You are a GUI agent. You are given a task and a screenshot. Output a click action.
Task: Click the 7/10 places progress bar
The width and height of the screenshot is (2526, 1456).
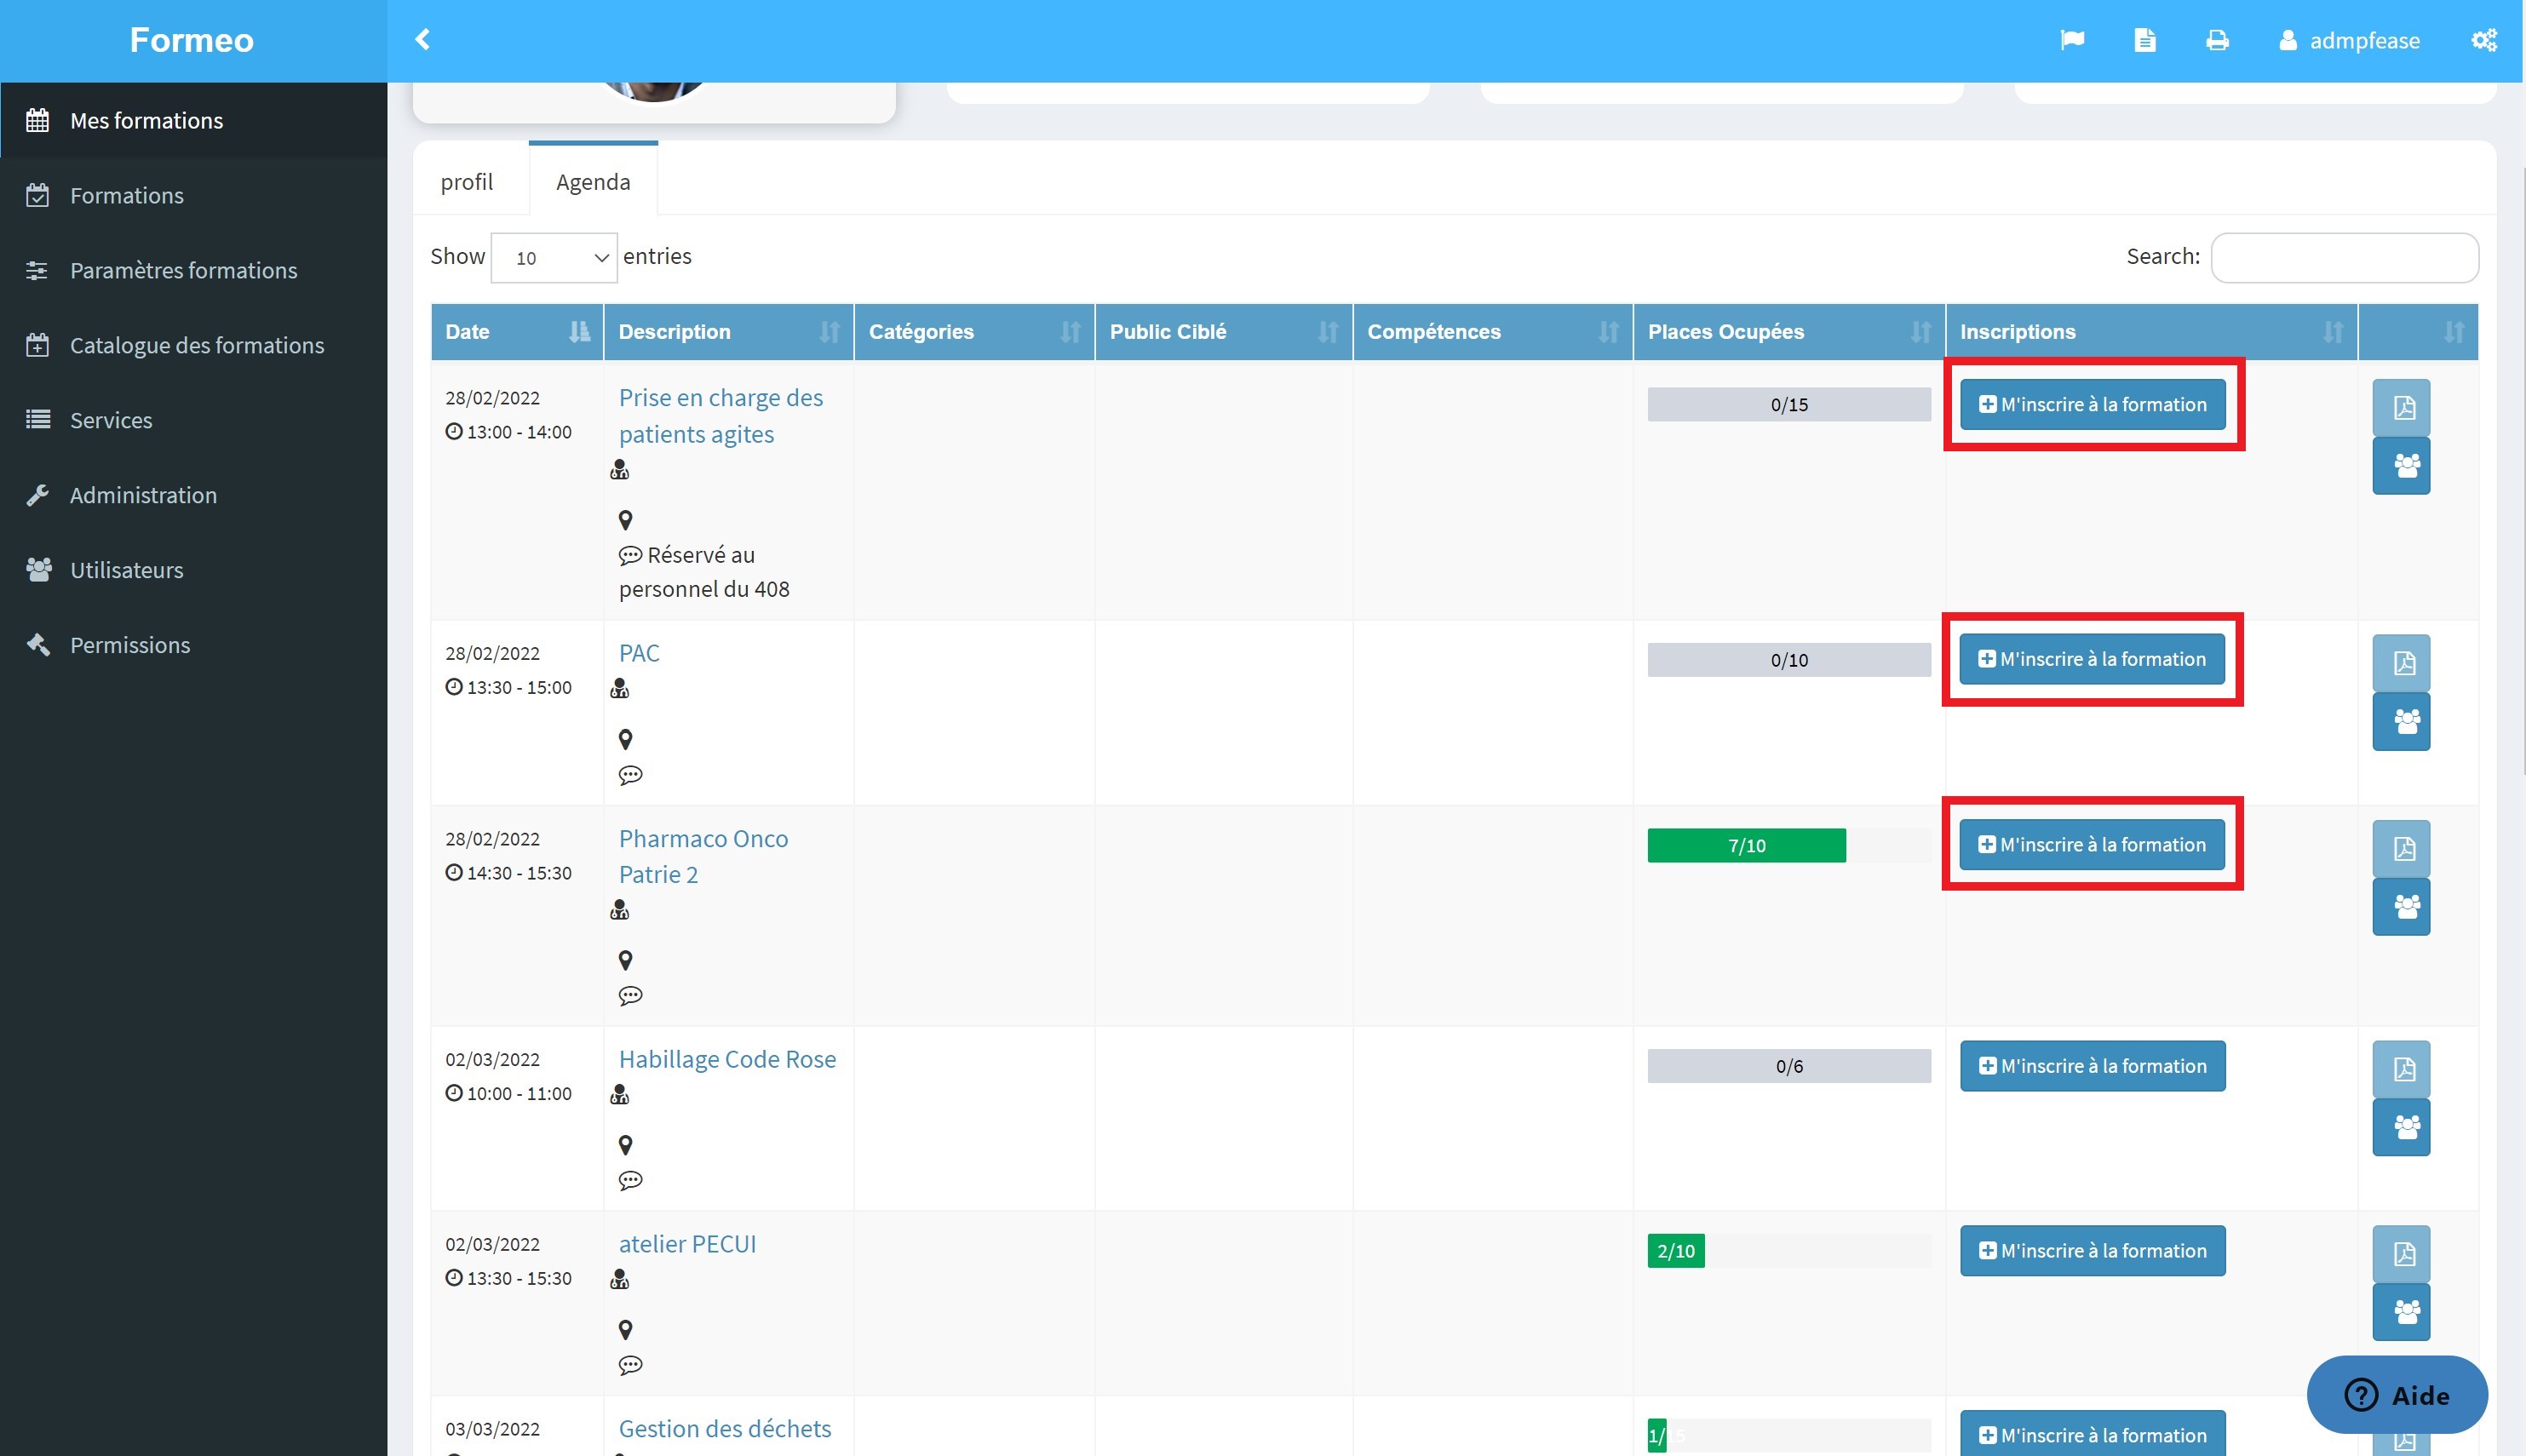coord(1746,845)
